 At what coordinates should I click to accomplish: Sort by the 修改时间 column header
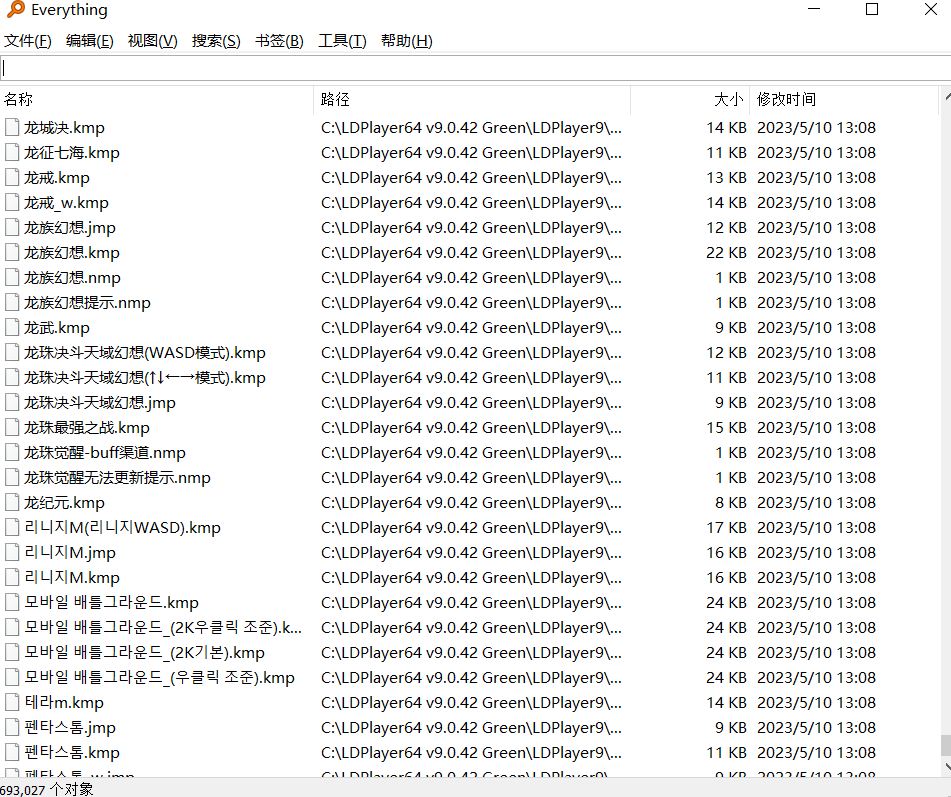pos(844,99)
